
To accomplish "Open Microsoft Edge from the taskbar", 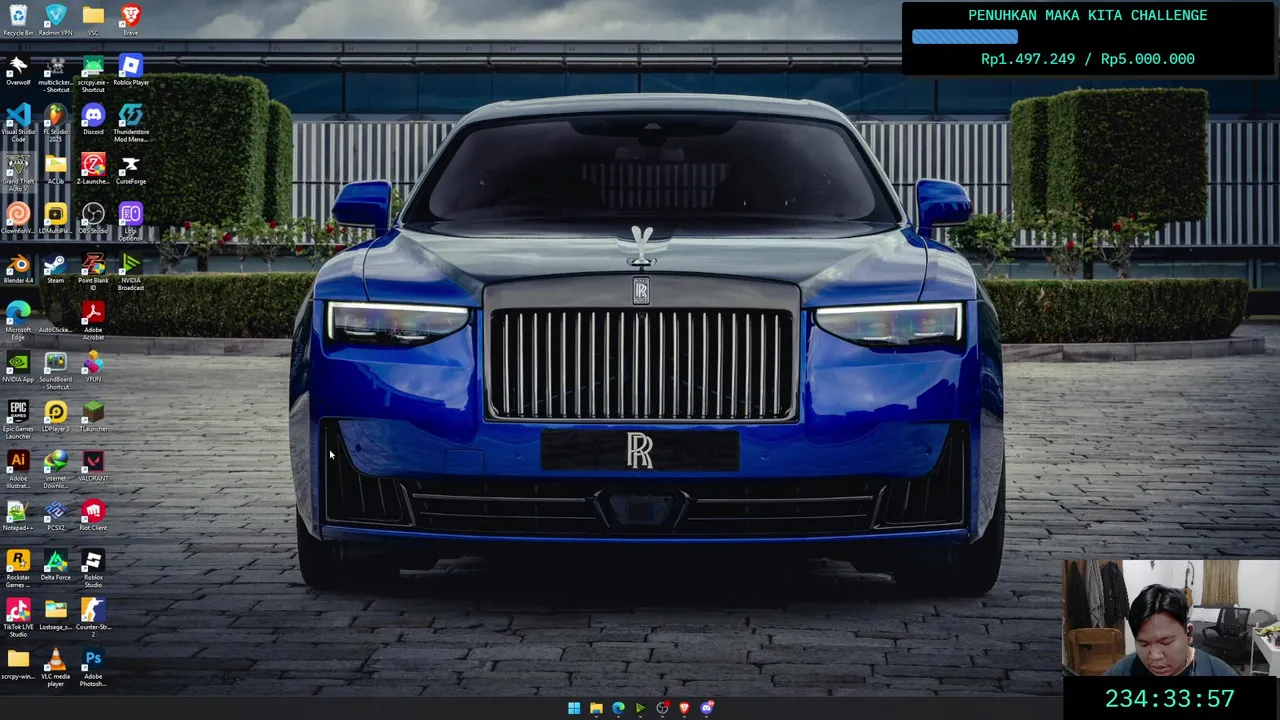I will 618,708.
